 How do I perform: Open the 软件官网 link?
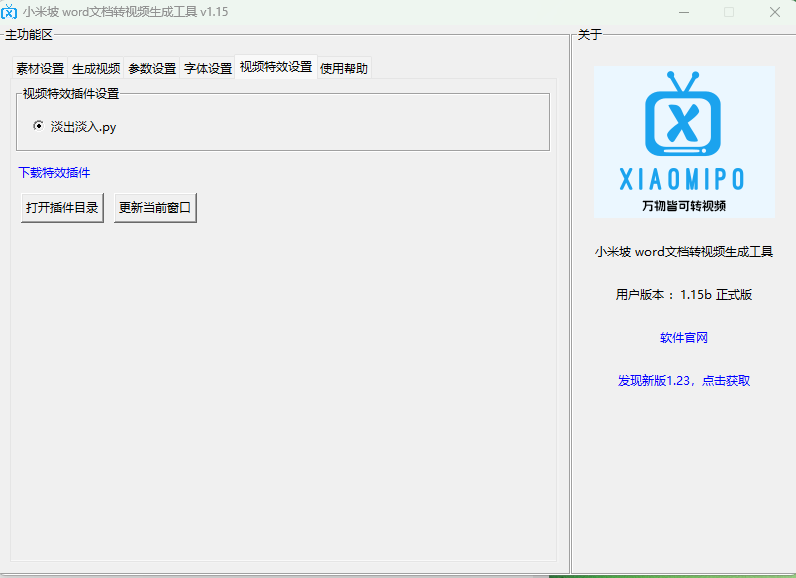click(684, 338)
